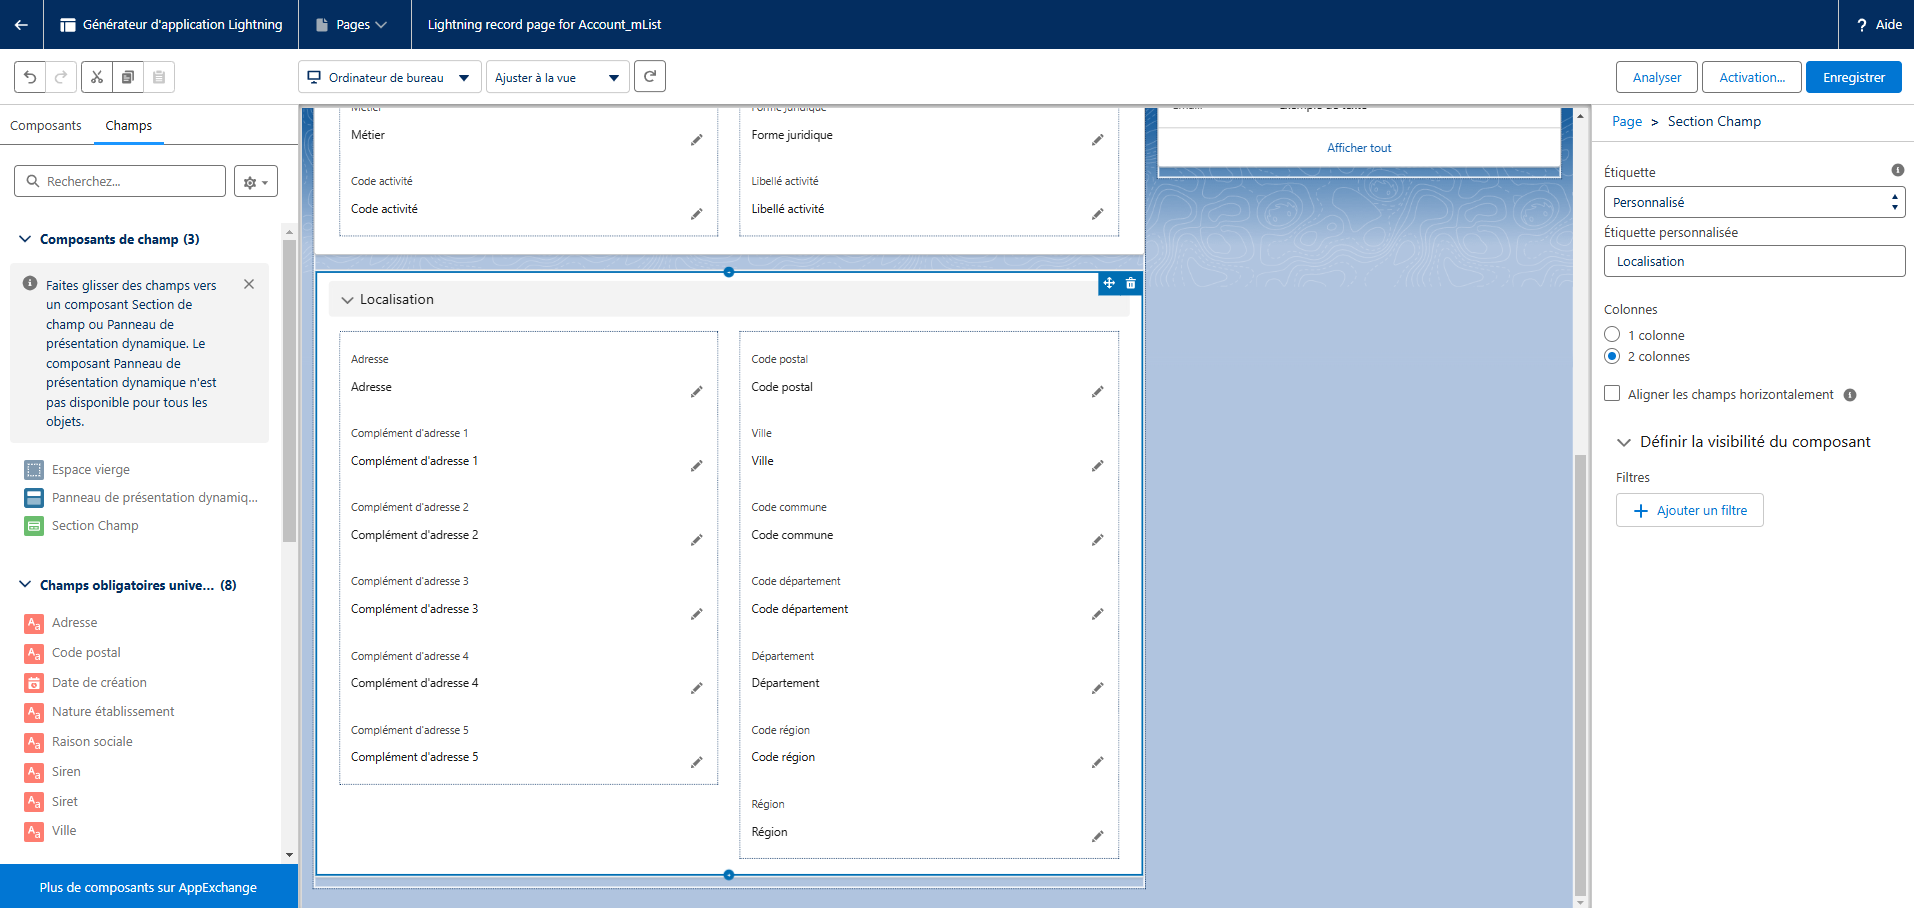Enable Aligner les champs horizontalement checkbox
This screenshot has height=908, width=1914.
click(x=1612, y=394)
